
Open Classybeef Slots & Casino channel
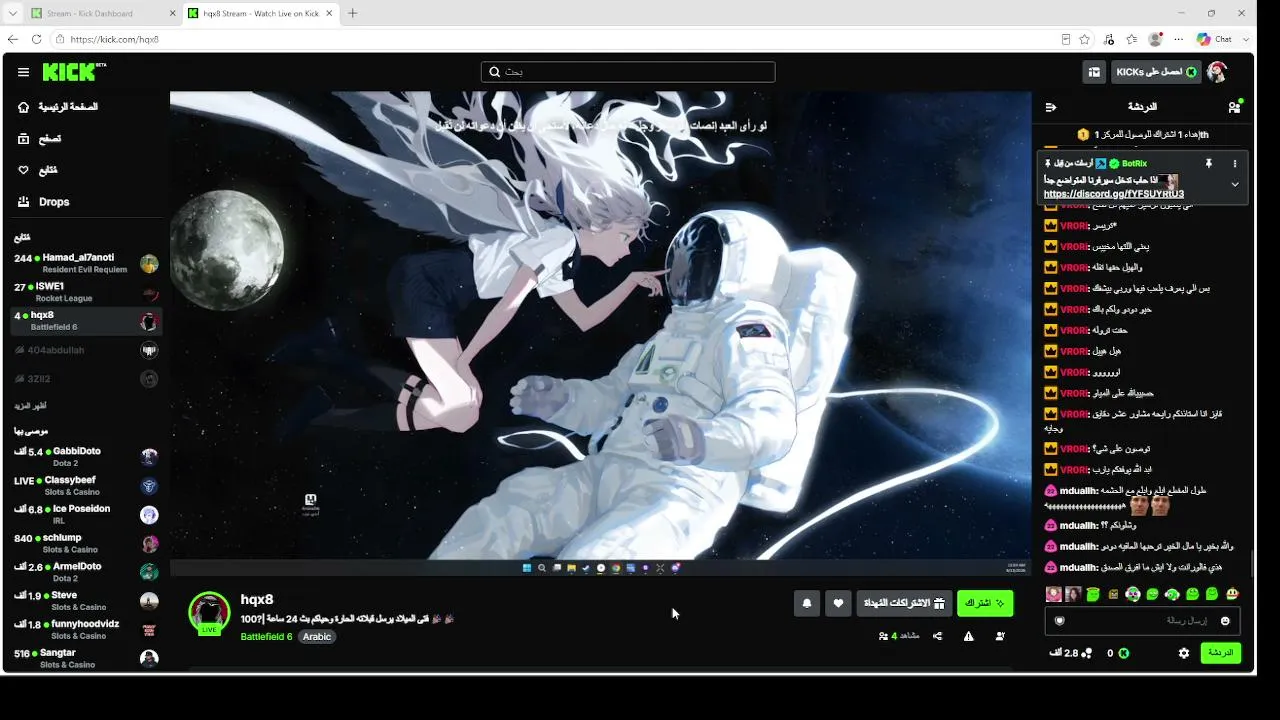point(86,485)
